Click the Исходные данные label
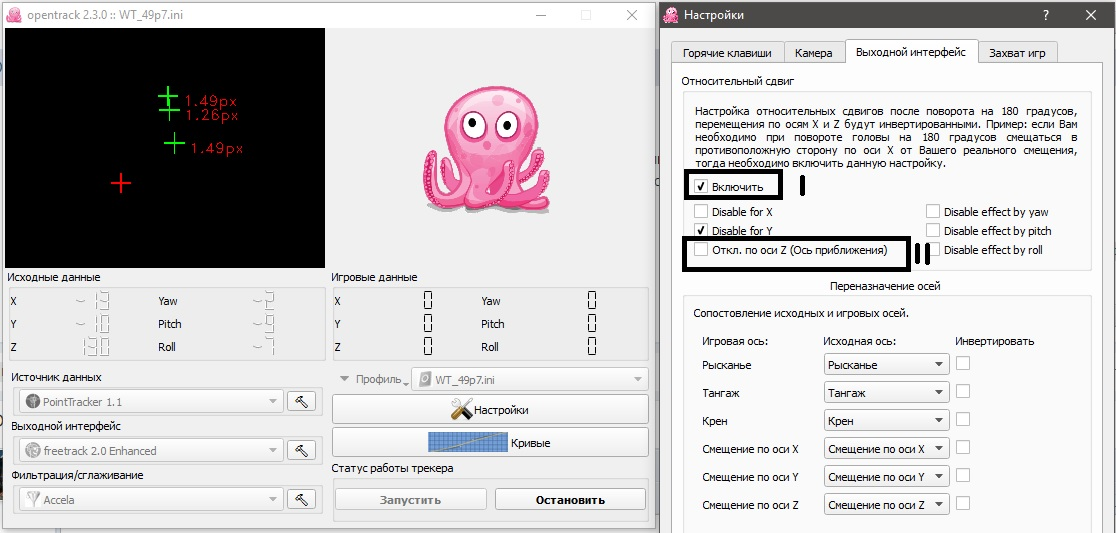The width and height of the screenshot is (1116, 533). pyautogui.click(x=56, y=277)
